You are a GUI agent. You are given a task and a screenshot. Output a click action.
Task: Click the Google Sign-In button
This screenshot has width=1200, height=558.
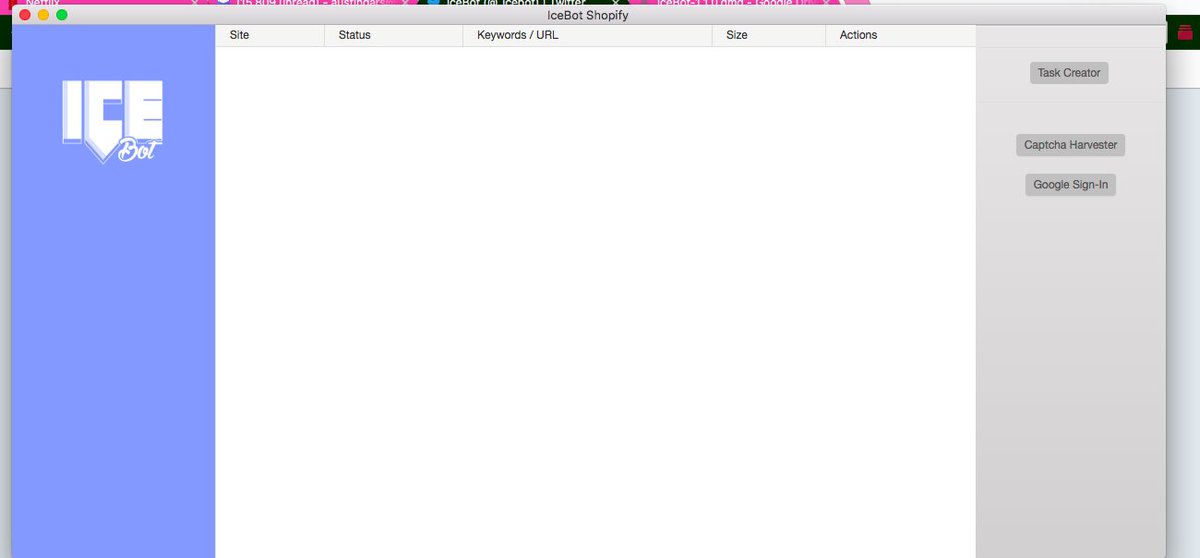tap(1070, 185)
